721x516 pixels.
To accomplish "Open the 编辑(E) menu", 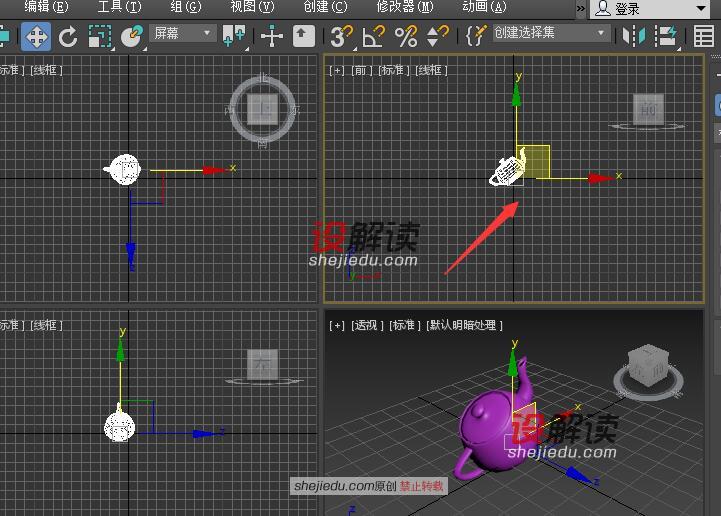I will pos(46,6).
